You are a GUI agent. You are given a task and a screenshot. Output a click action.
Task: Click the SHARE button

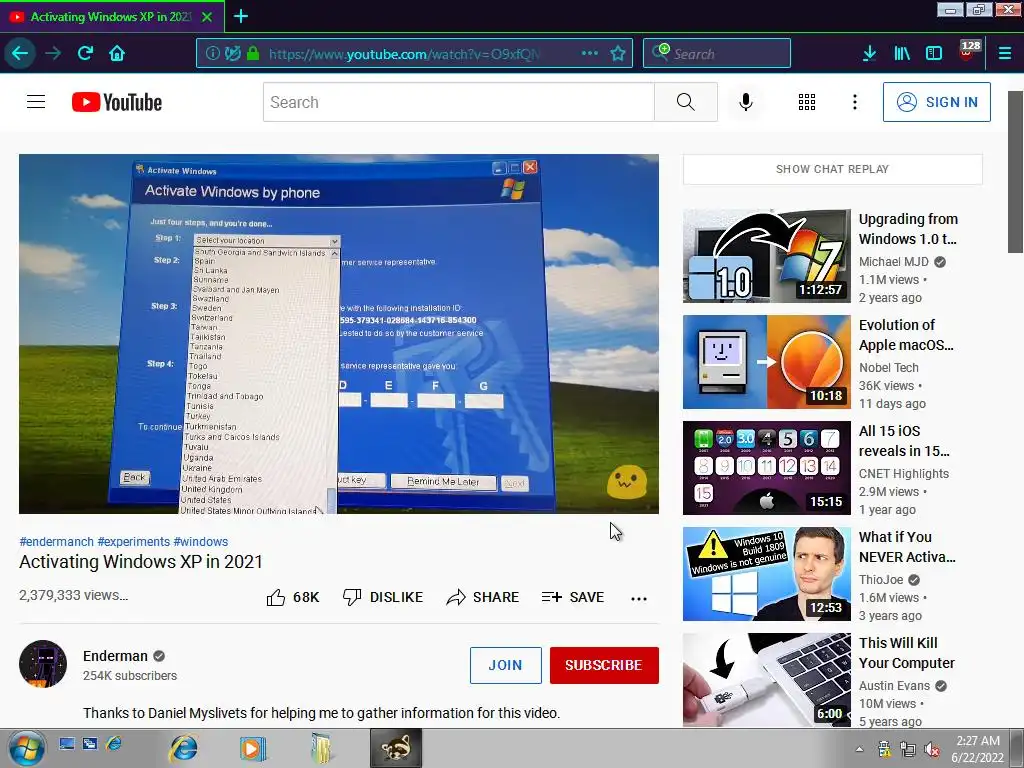pos(483,597)
